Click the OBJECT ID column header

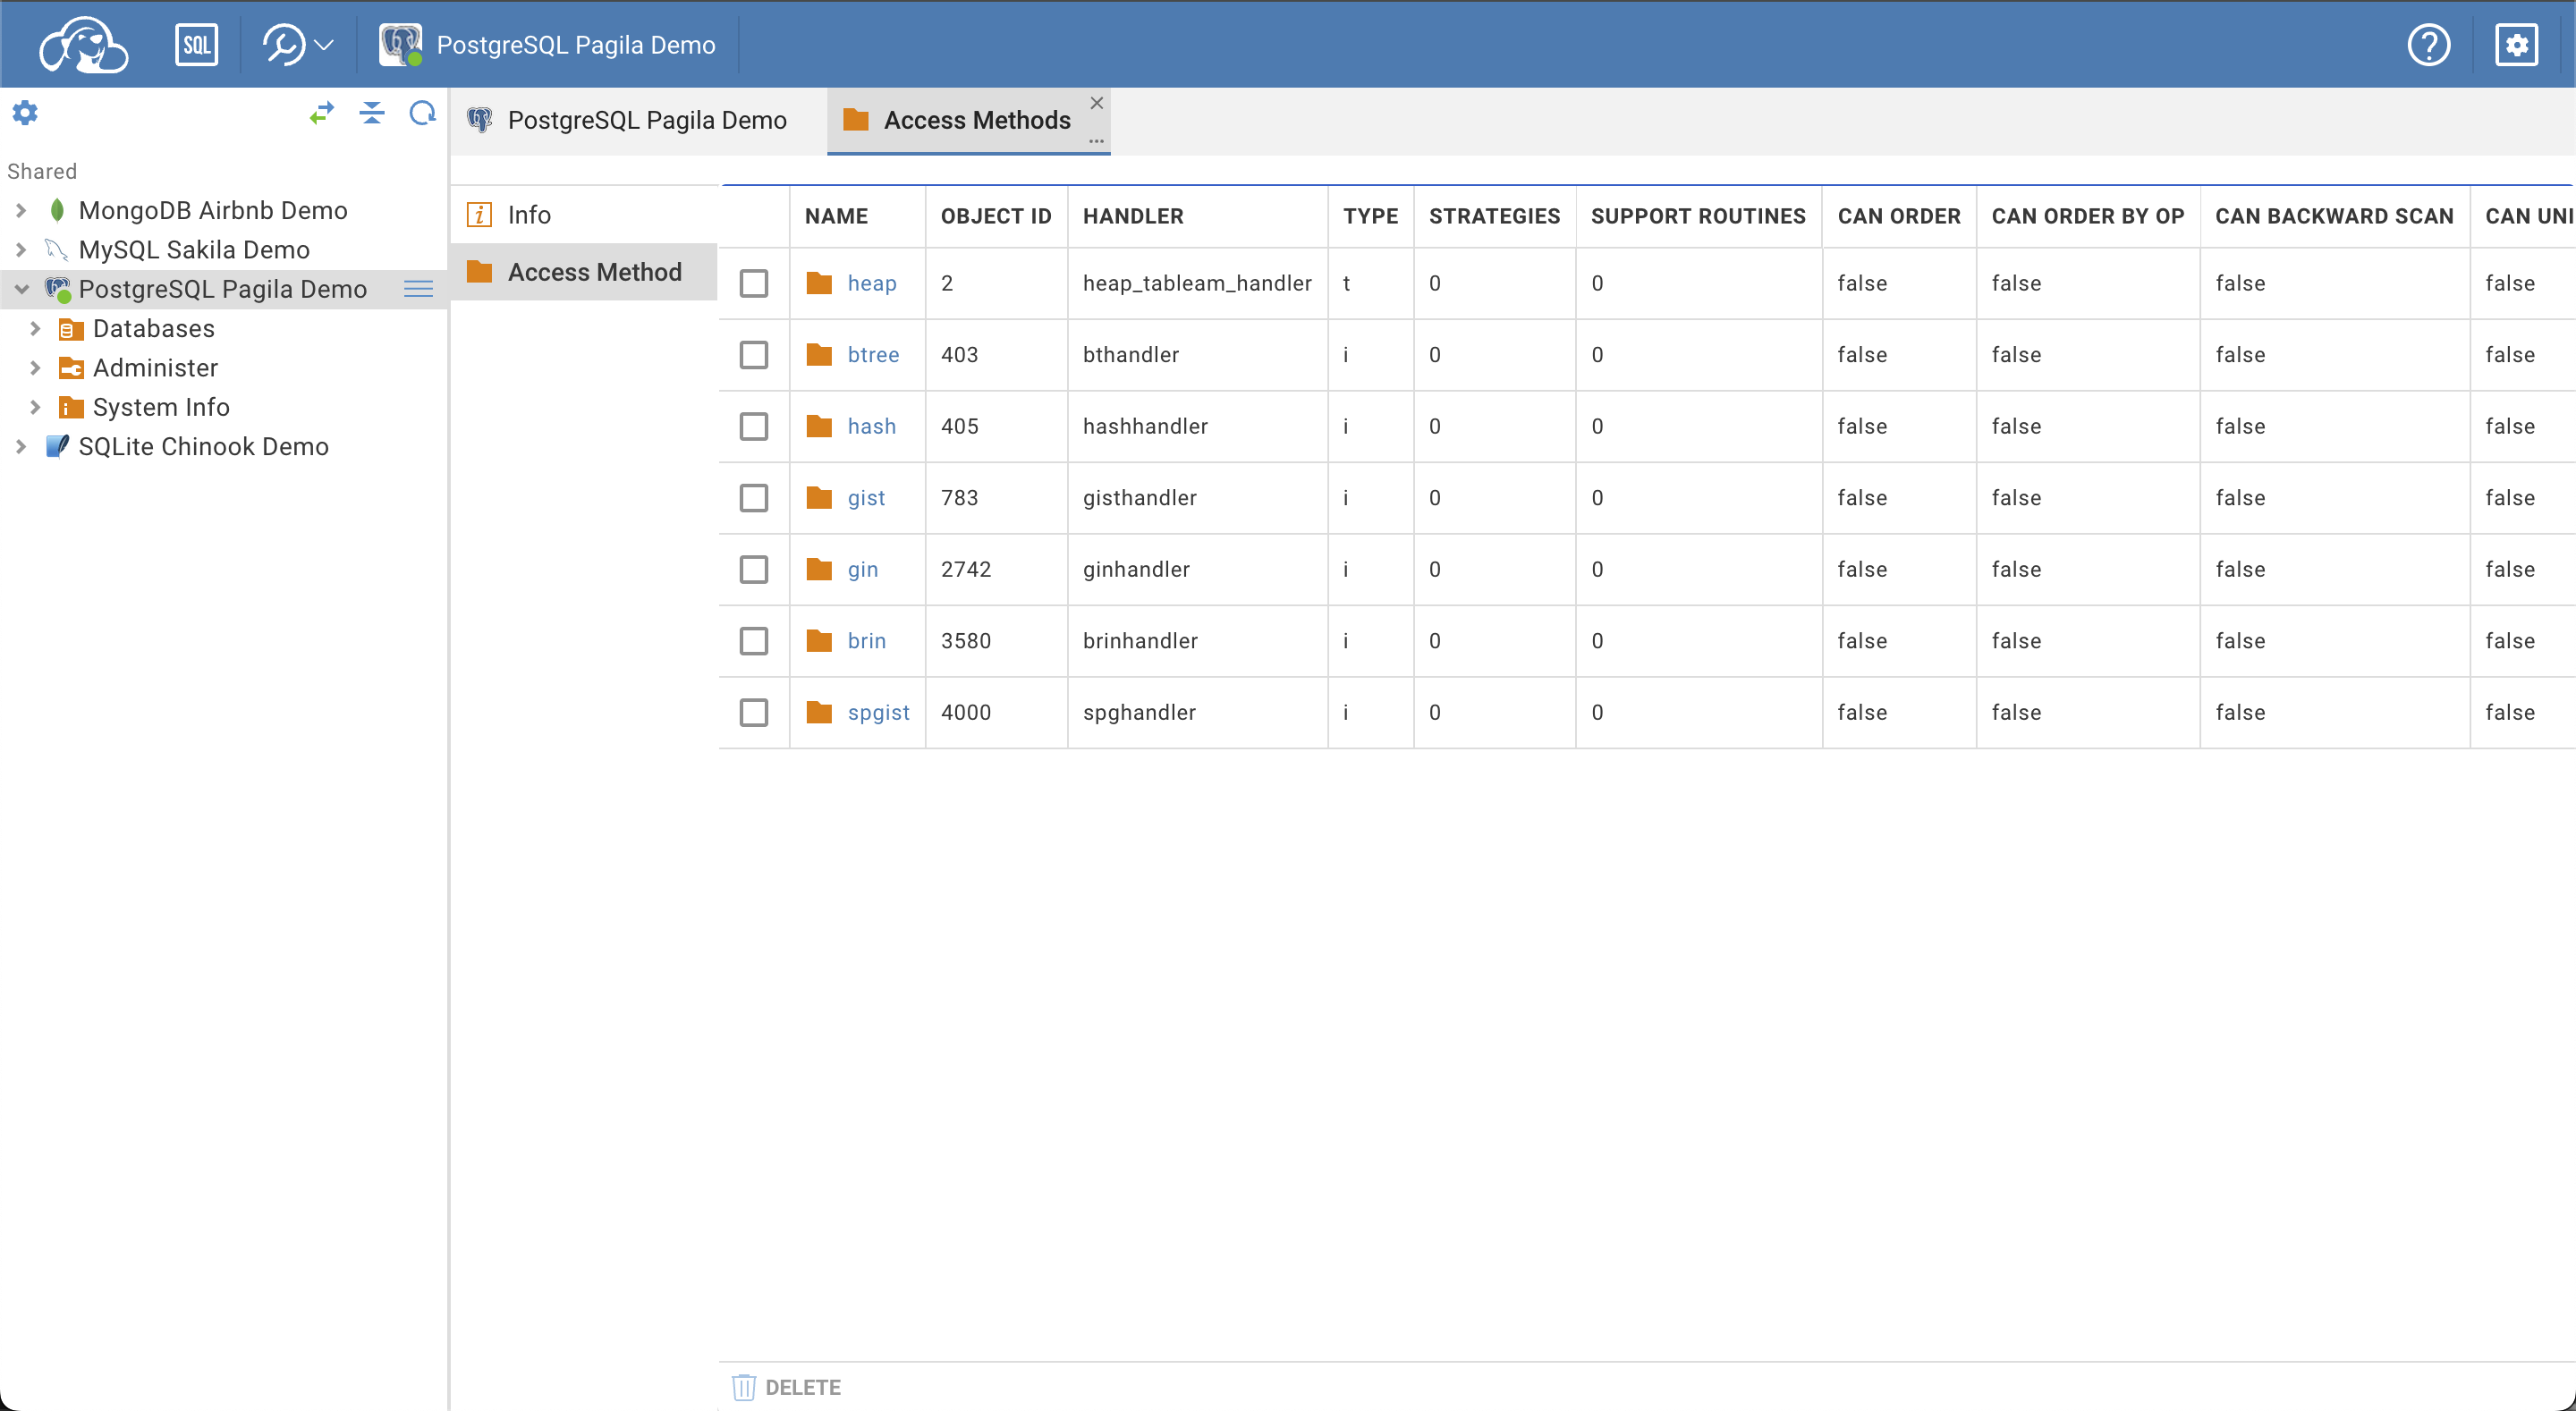pos(995,216)
